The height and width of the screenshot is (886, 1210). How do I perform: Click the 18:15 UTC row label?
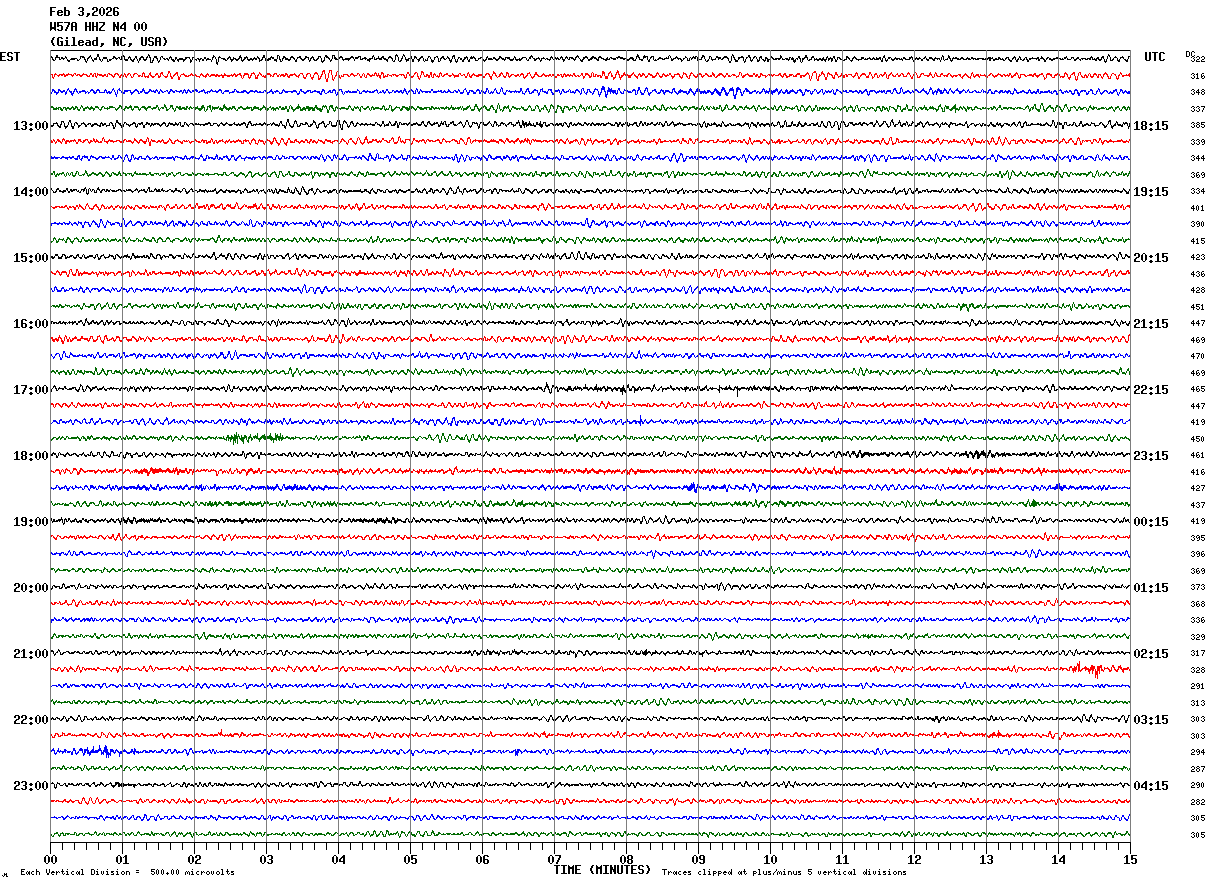pos(1151,126)
